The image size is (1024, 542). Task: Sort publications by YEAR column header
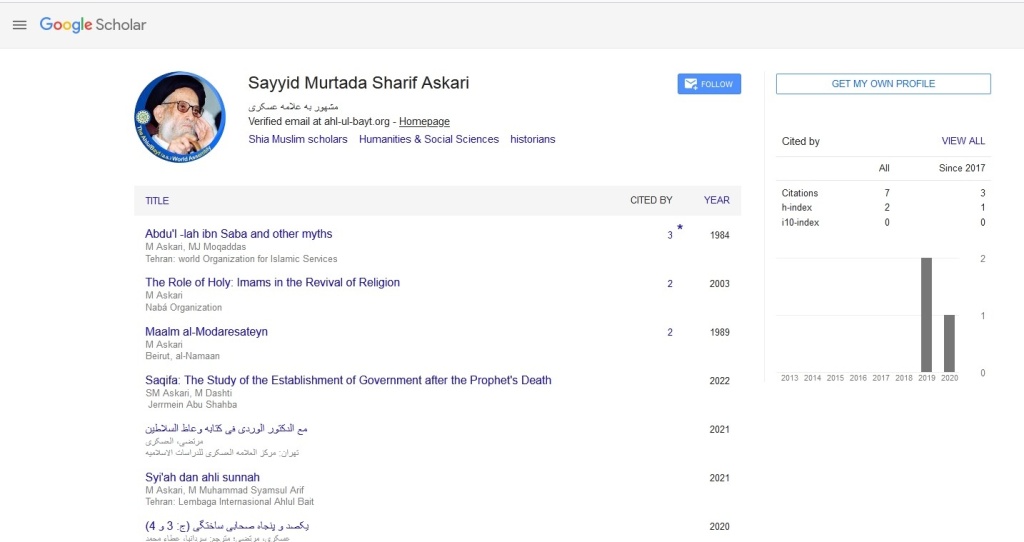coord(716,200)
